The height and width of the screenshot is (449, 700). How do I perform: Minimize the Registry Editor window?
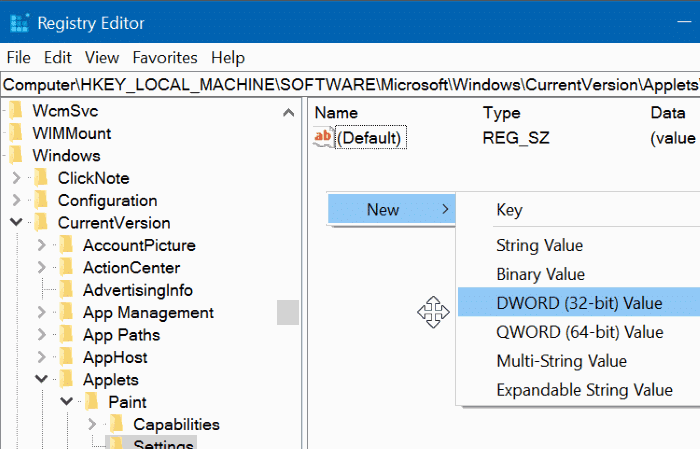click(x=684, y=21)
